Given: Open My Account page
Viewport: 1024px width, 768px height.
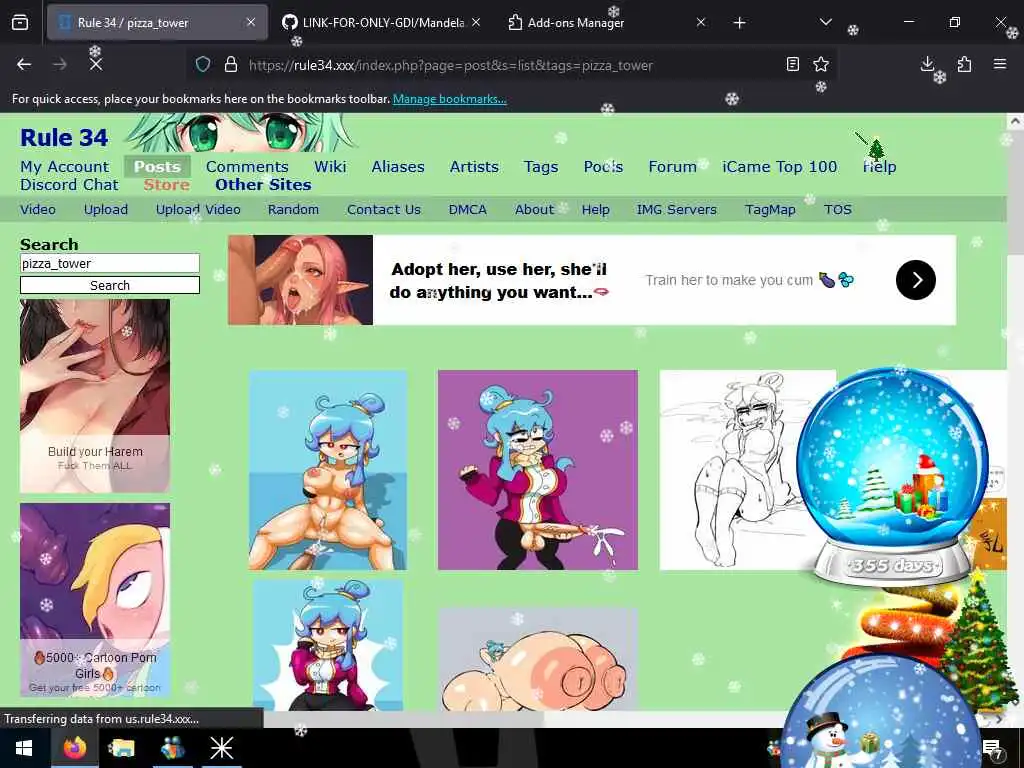Looking at the screenshot, I should click(65, 167).
